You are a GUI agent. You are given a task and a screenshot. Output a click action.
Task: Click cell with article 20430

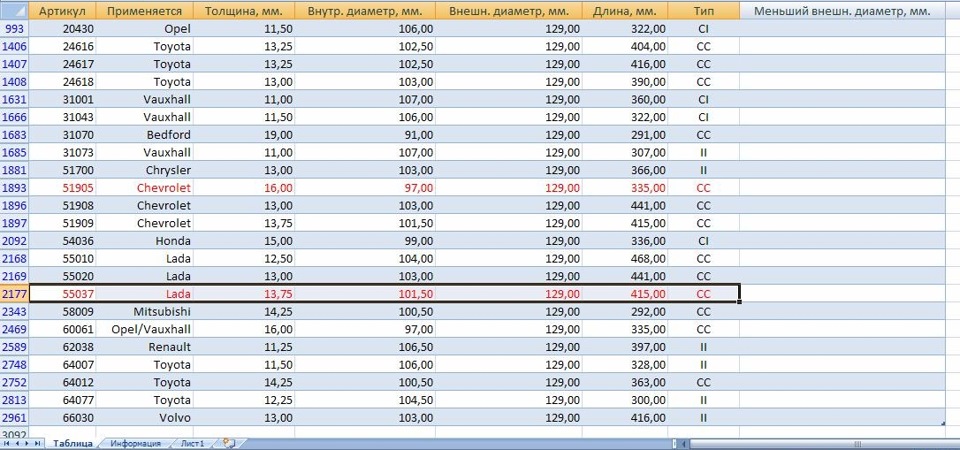[x=62, y=29]
